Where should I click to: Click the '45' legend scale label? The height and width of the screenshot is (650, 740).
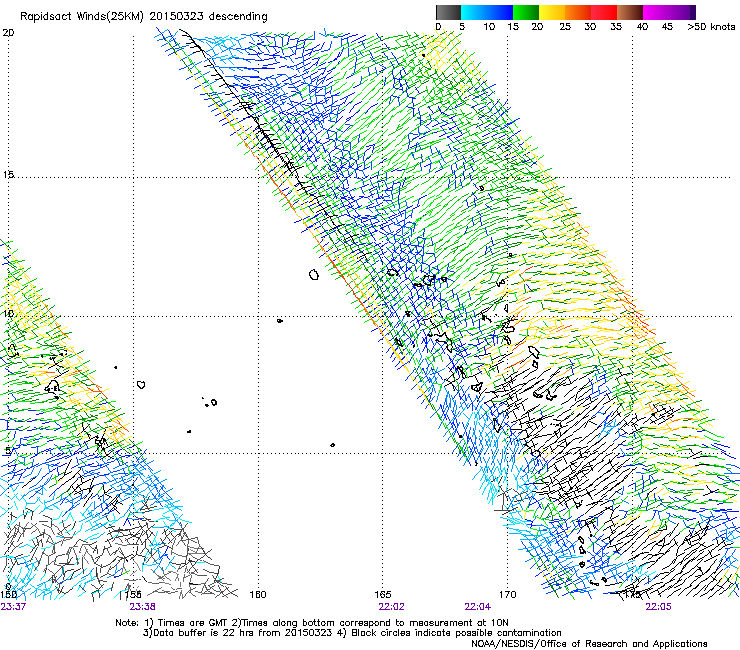[667, 27]
